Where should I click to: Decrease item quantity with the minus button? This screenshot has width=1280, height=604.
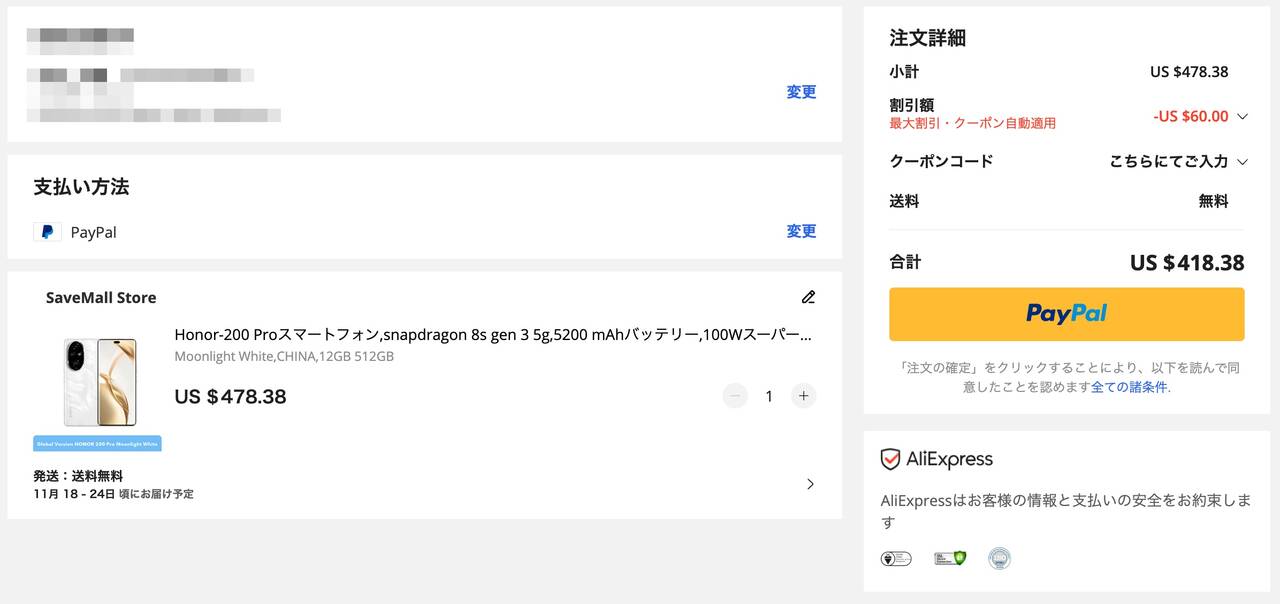[x=735, y=396]
